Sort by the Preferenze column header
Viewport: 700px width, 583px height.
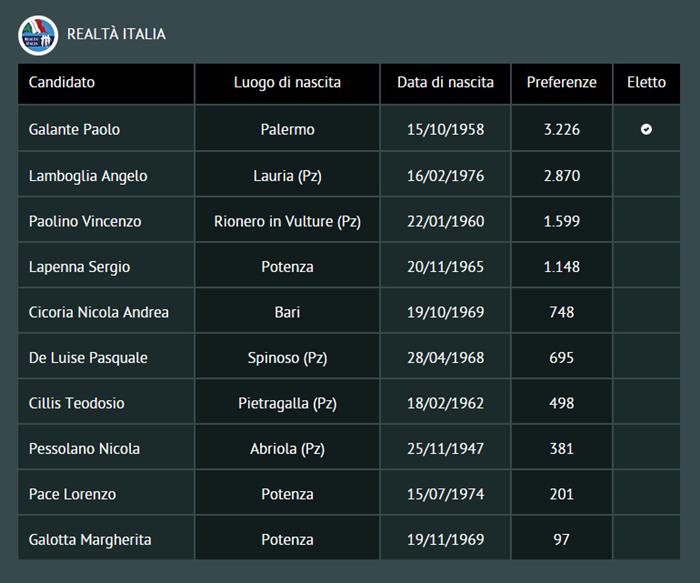coord(561,83)
